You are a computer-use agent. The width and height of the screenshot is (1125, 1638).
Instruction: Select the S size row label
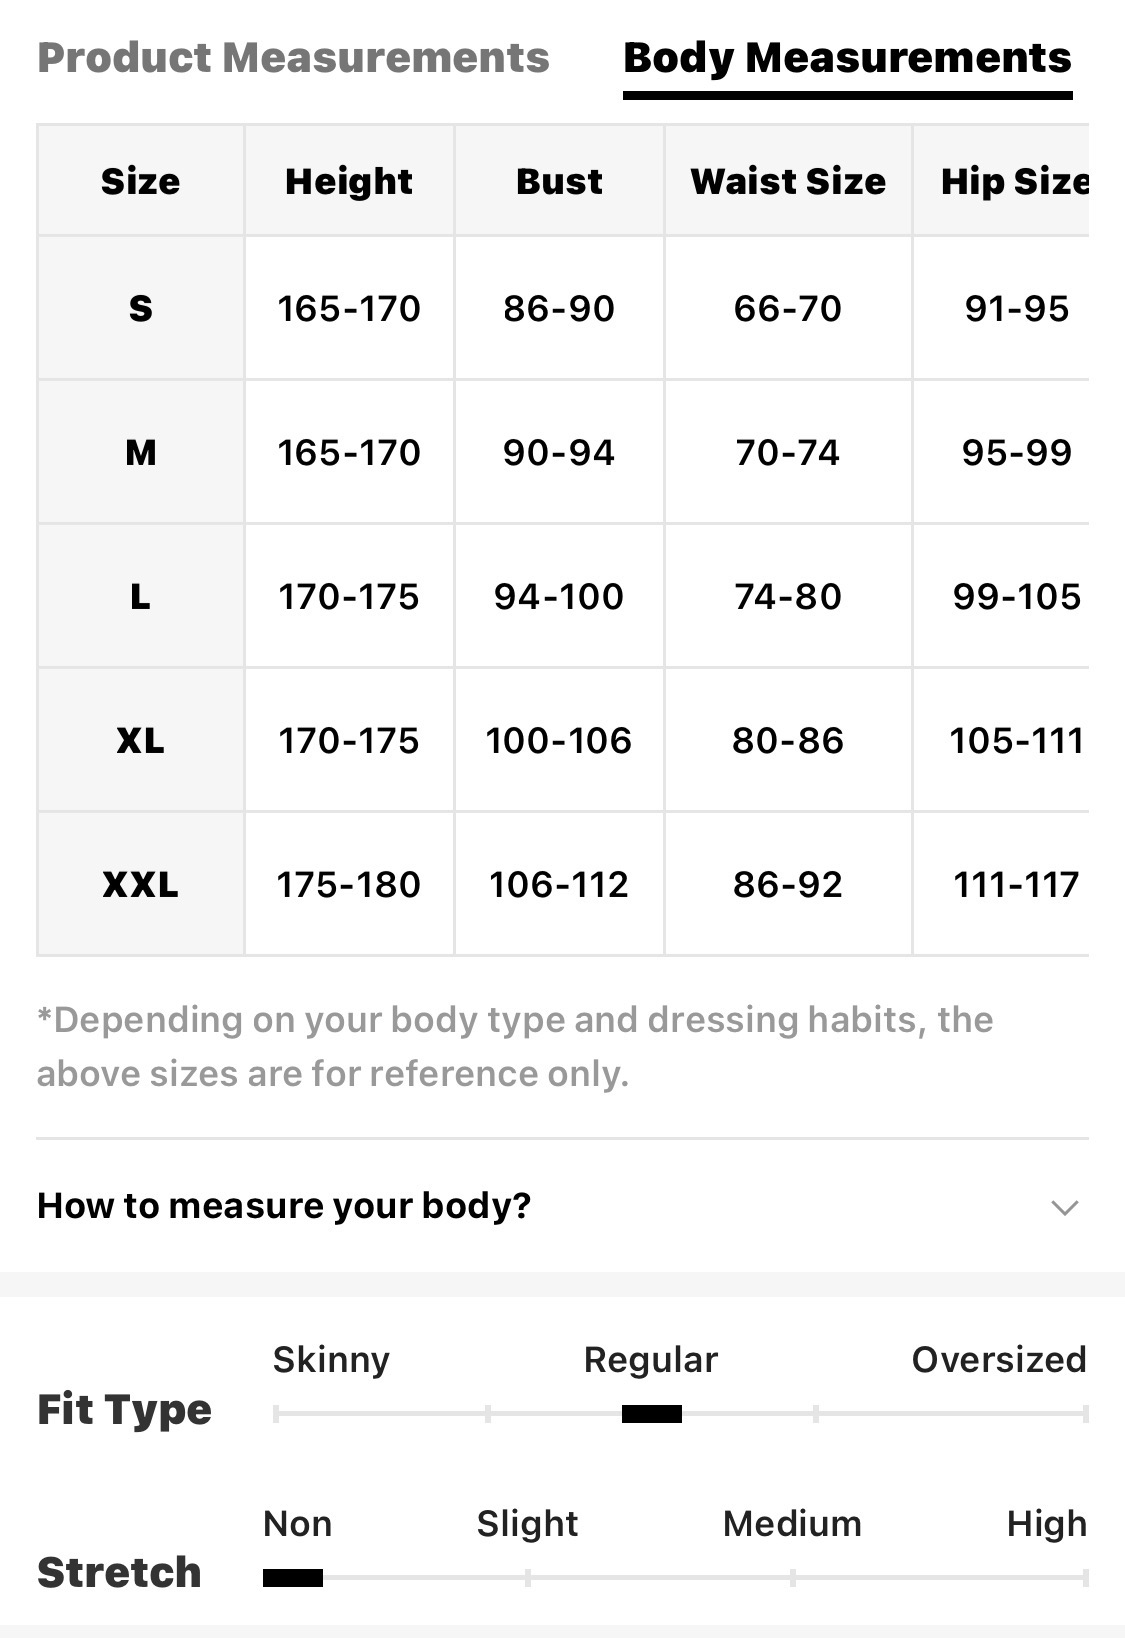tap(140, 308)
